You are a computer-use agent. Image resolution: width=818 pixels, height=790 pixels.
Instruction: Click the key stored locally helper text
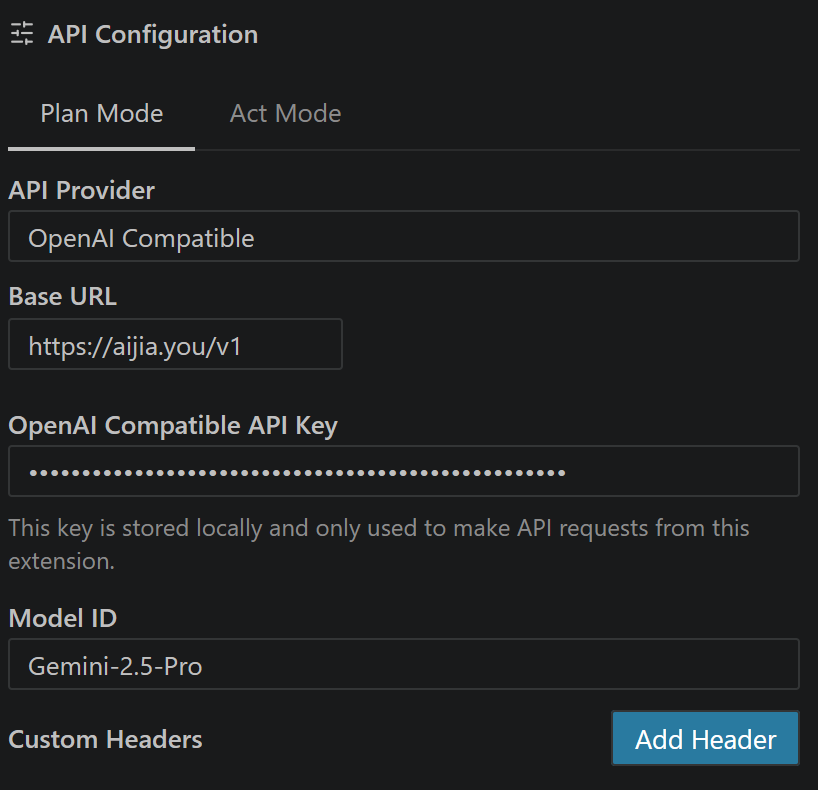tap(378, 528)
